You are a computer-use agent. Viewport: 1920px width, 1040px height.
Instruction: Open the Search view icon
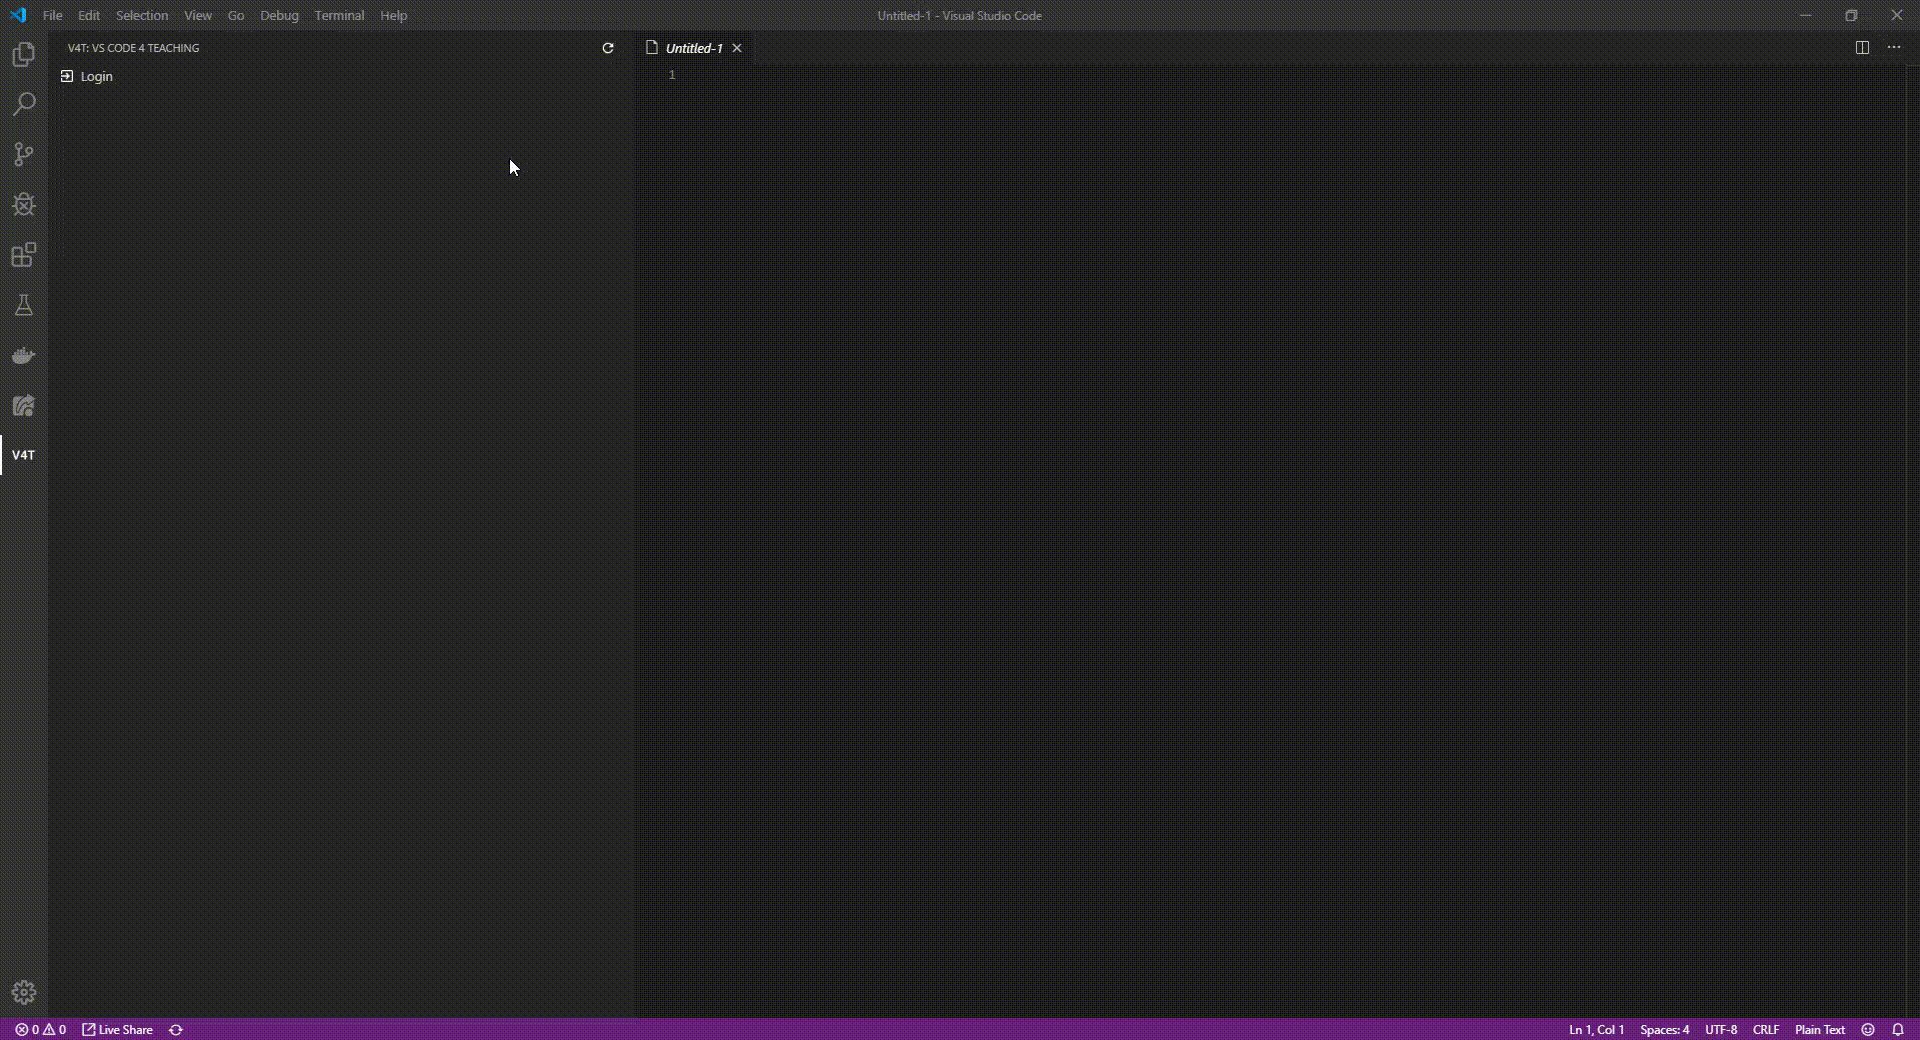24,104
